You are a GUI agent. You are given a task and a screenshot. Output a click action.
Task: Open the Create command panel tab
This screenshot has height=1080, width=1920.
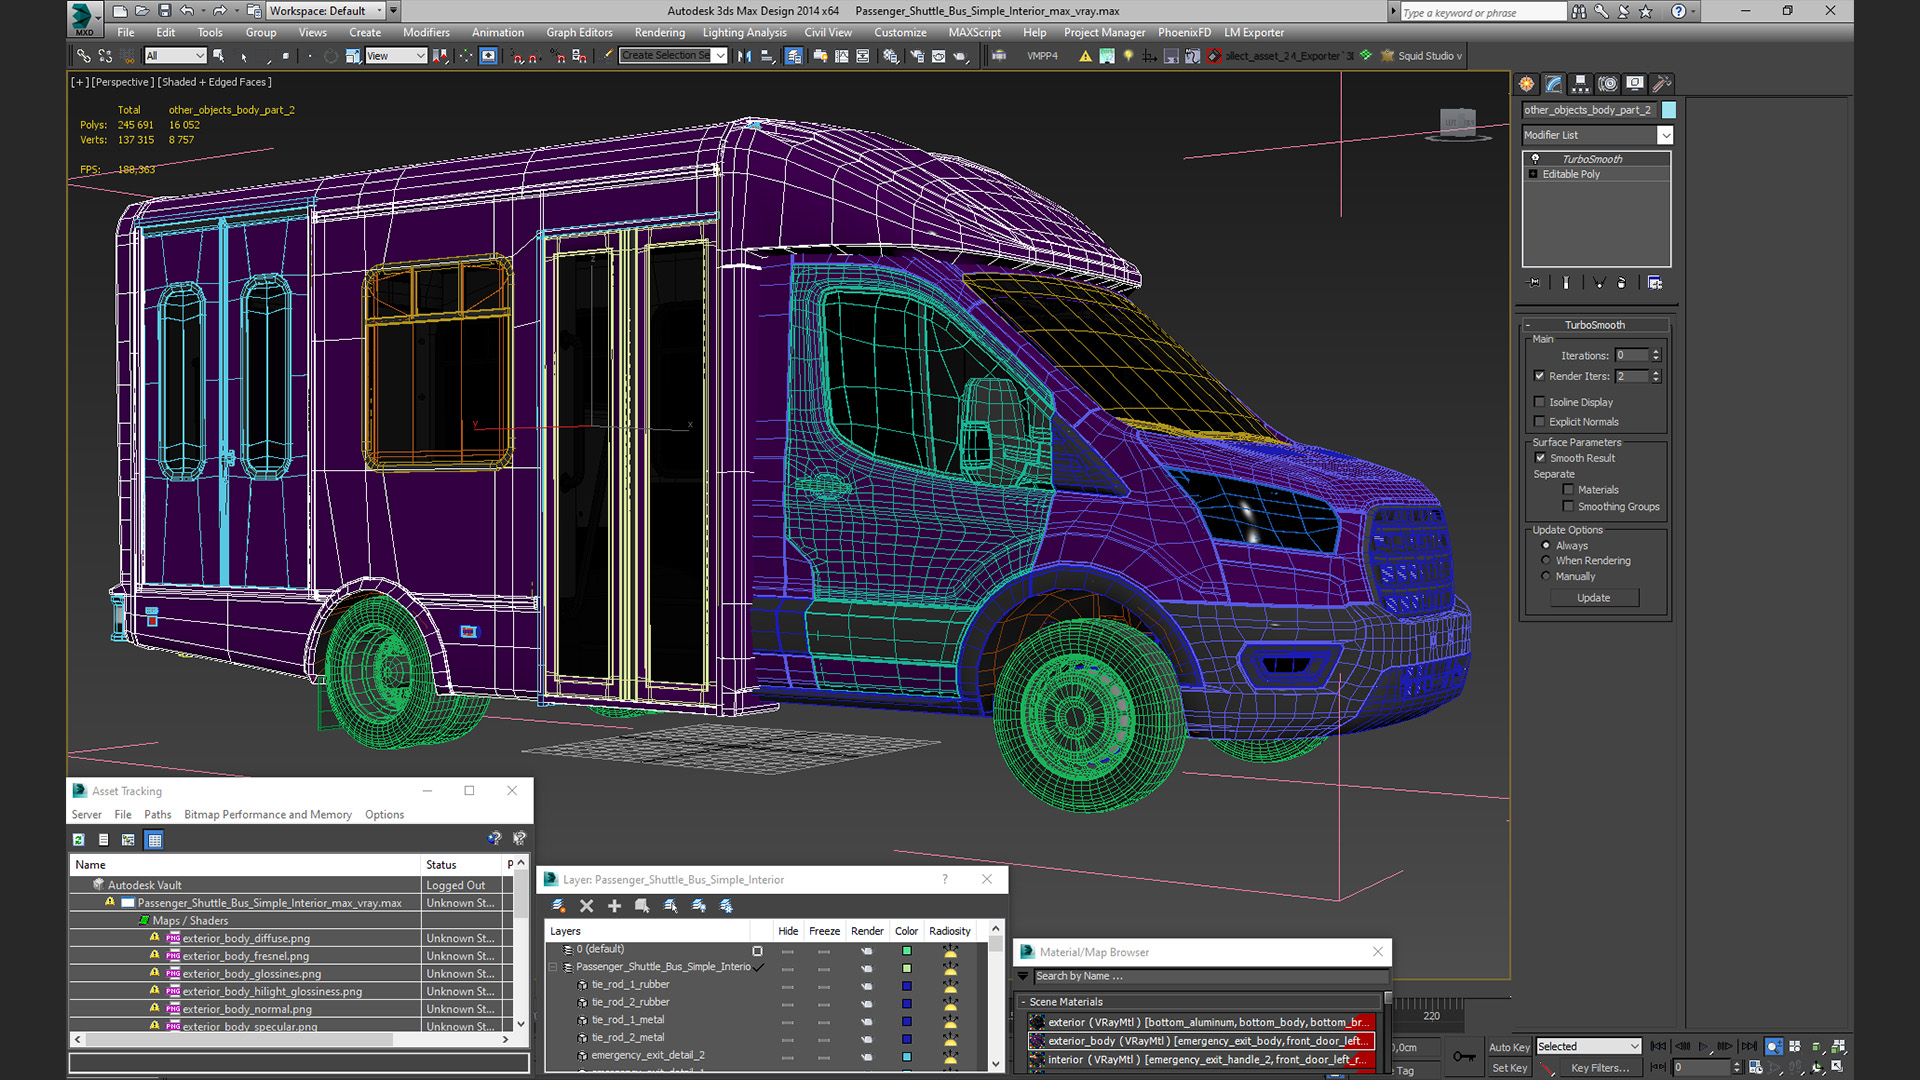1526,84
